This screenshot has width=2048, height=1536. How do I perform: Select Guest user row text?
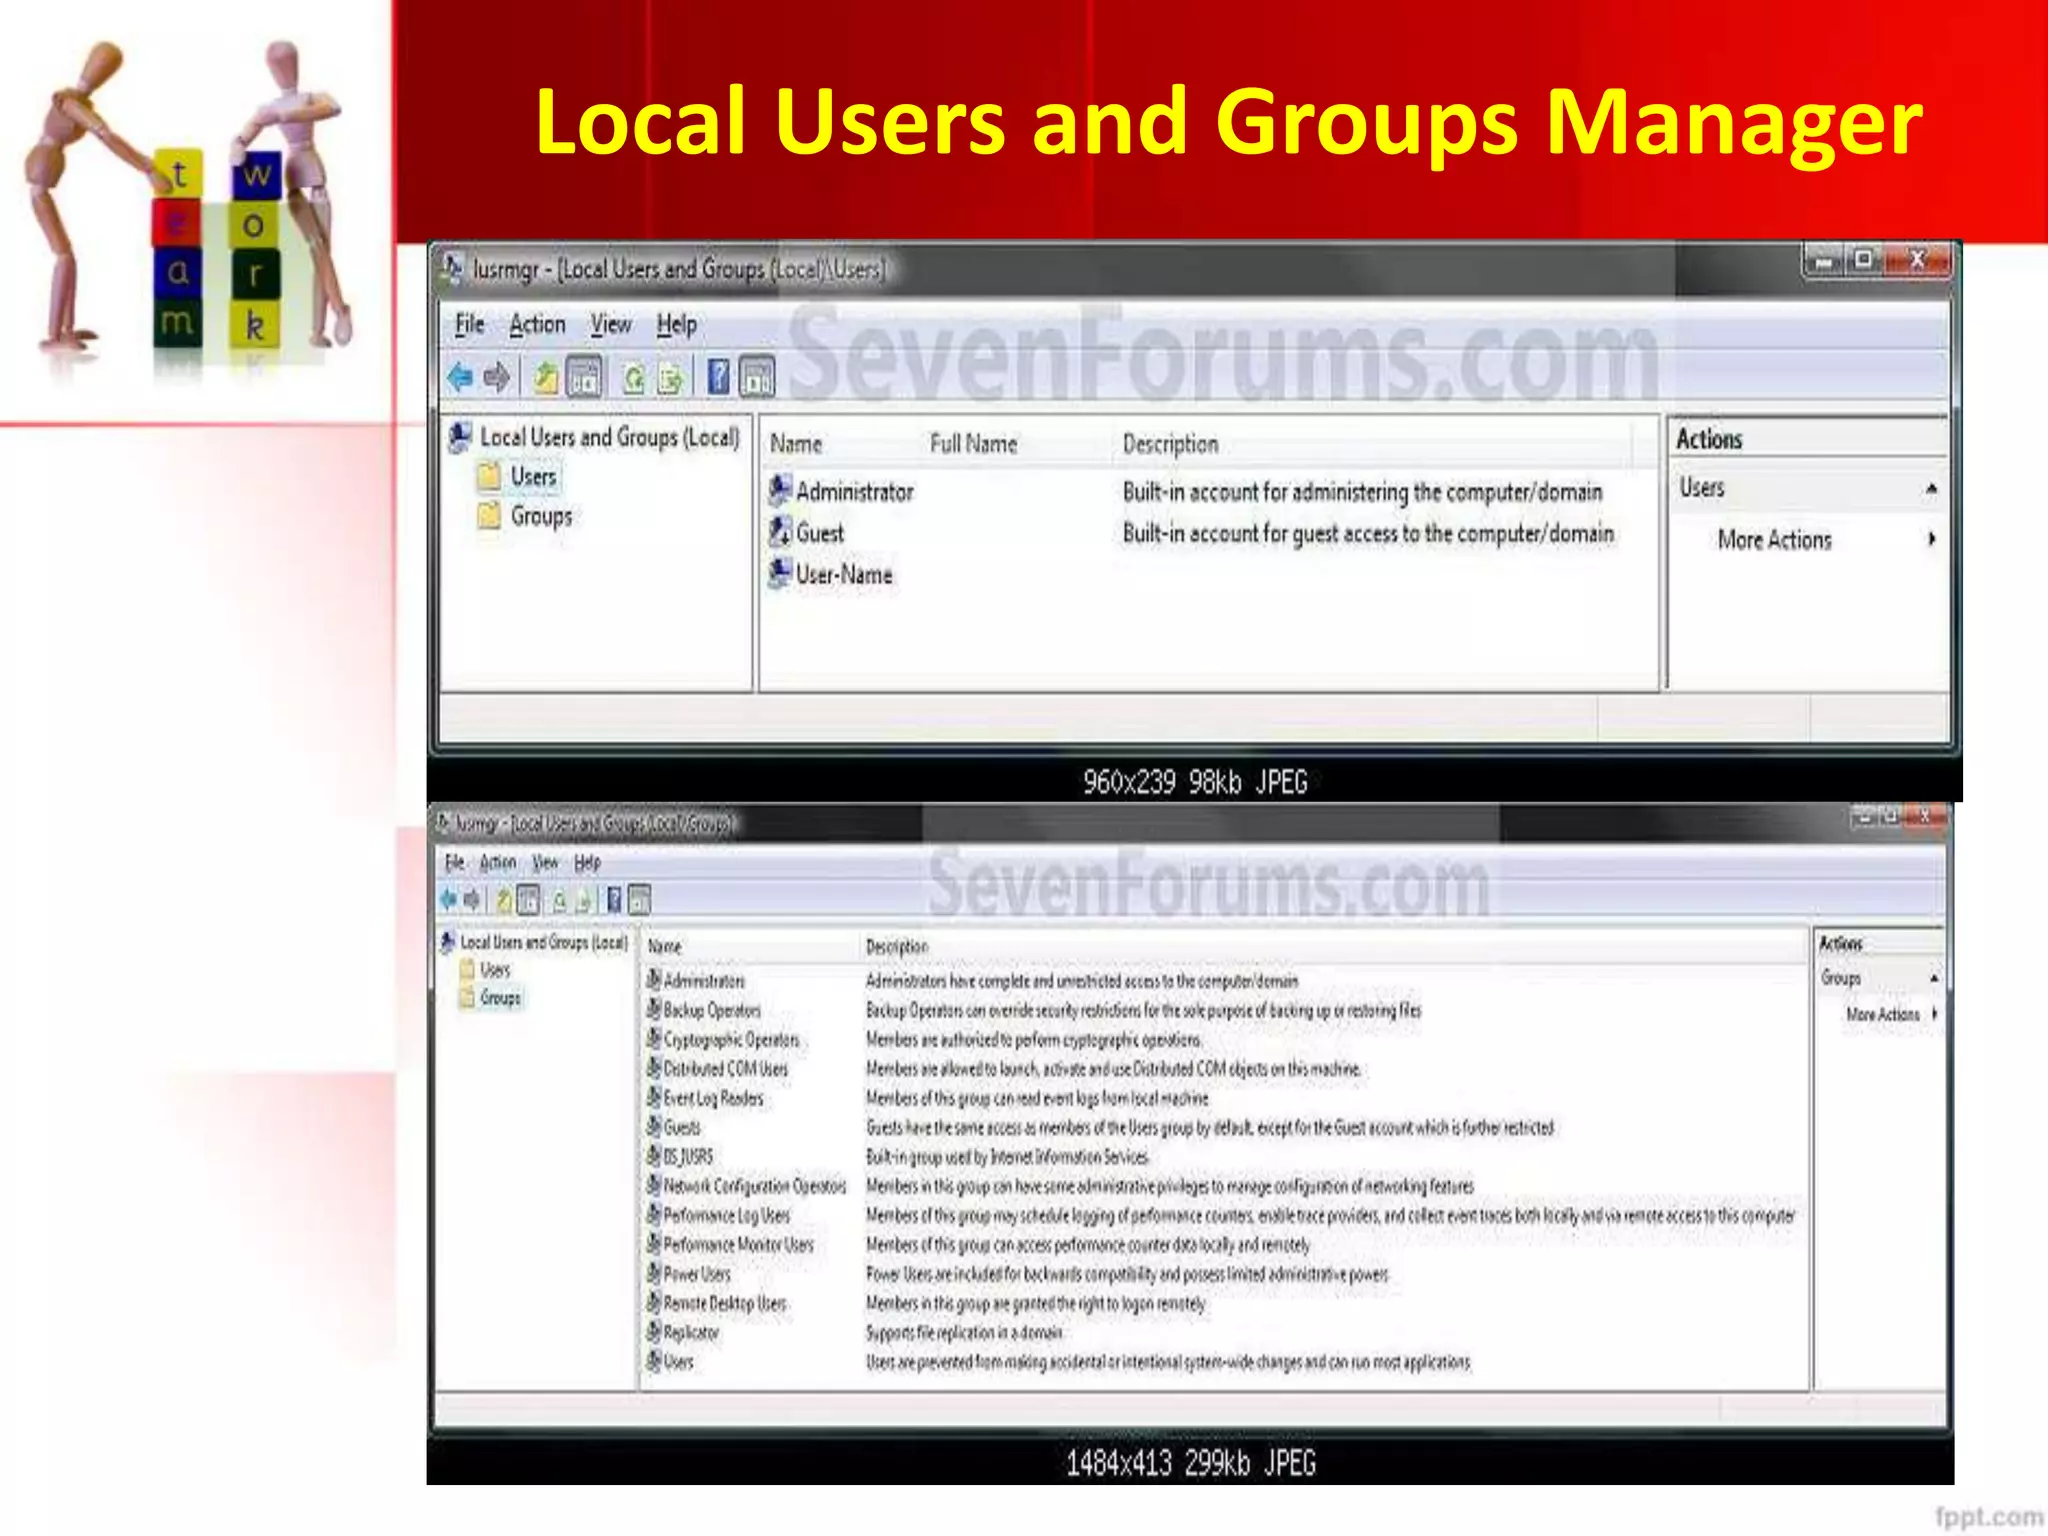(x=819, y=533)
